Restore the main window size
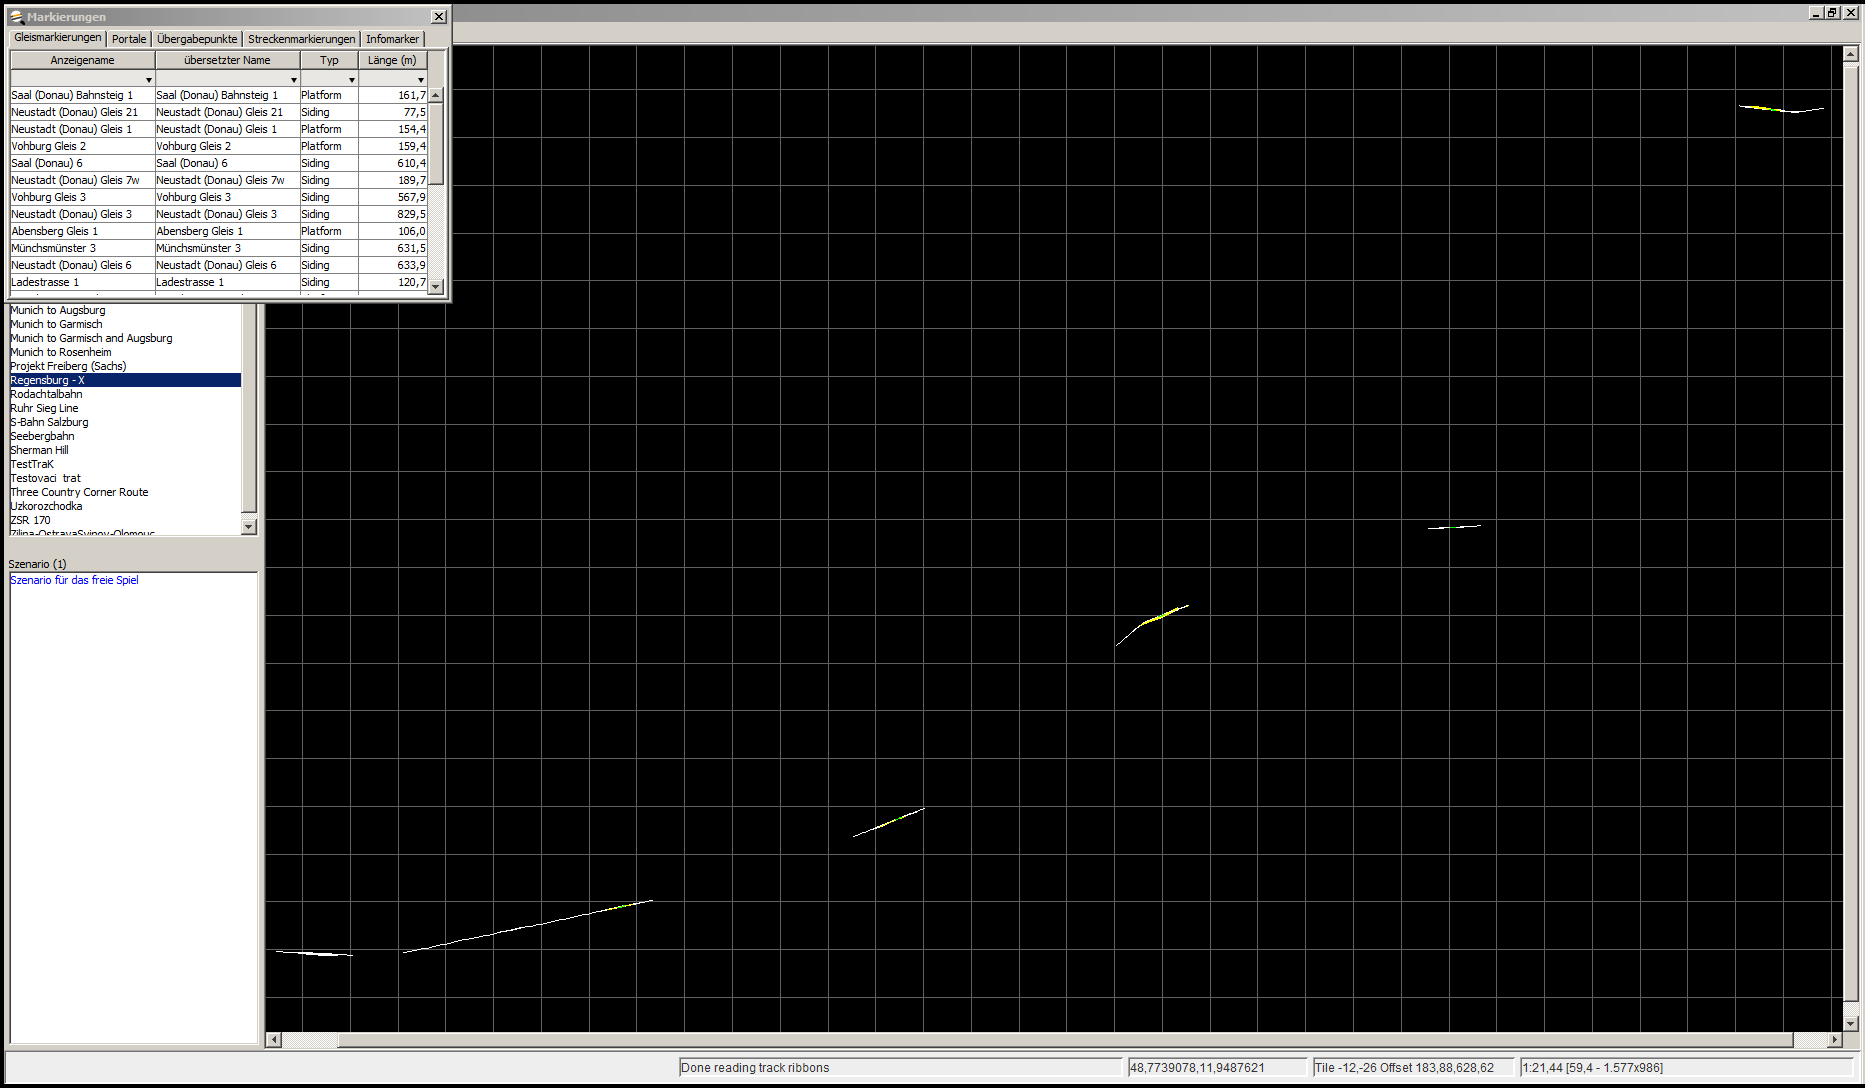1865x1088 pixels. 1833,13
